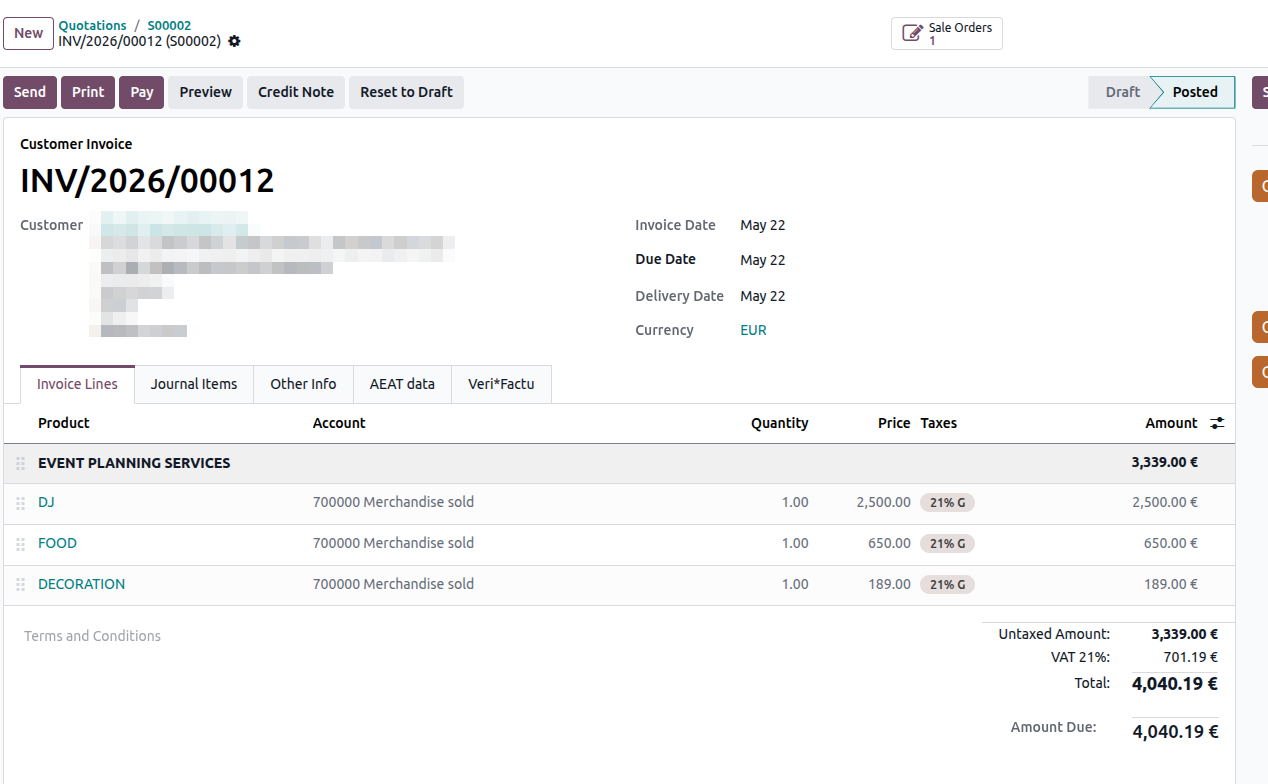Reset invoice to Draft

pos(406,92)
